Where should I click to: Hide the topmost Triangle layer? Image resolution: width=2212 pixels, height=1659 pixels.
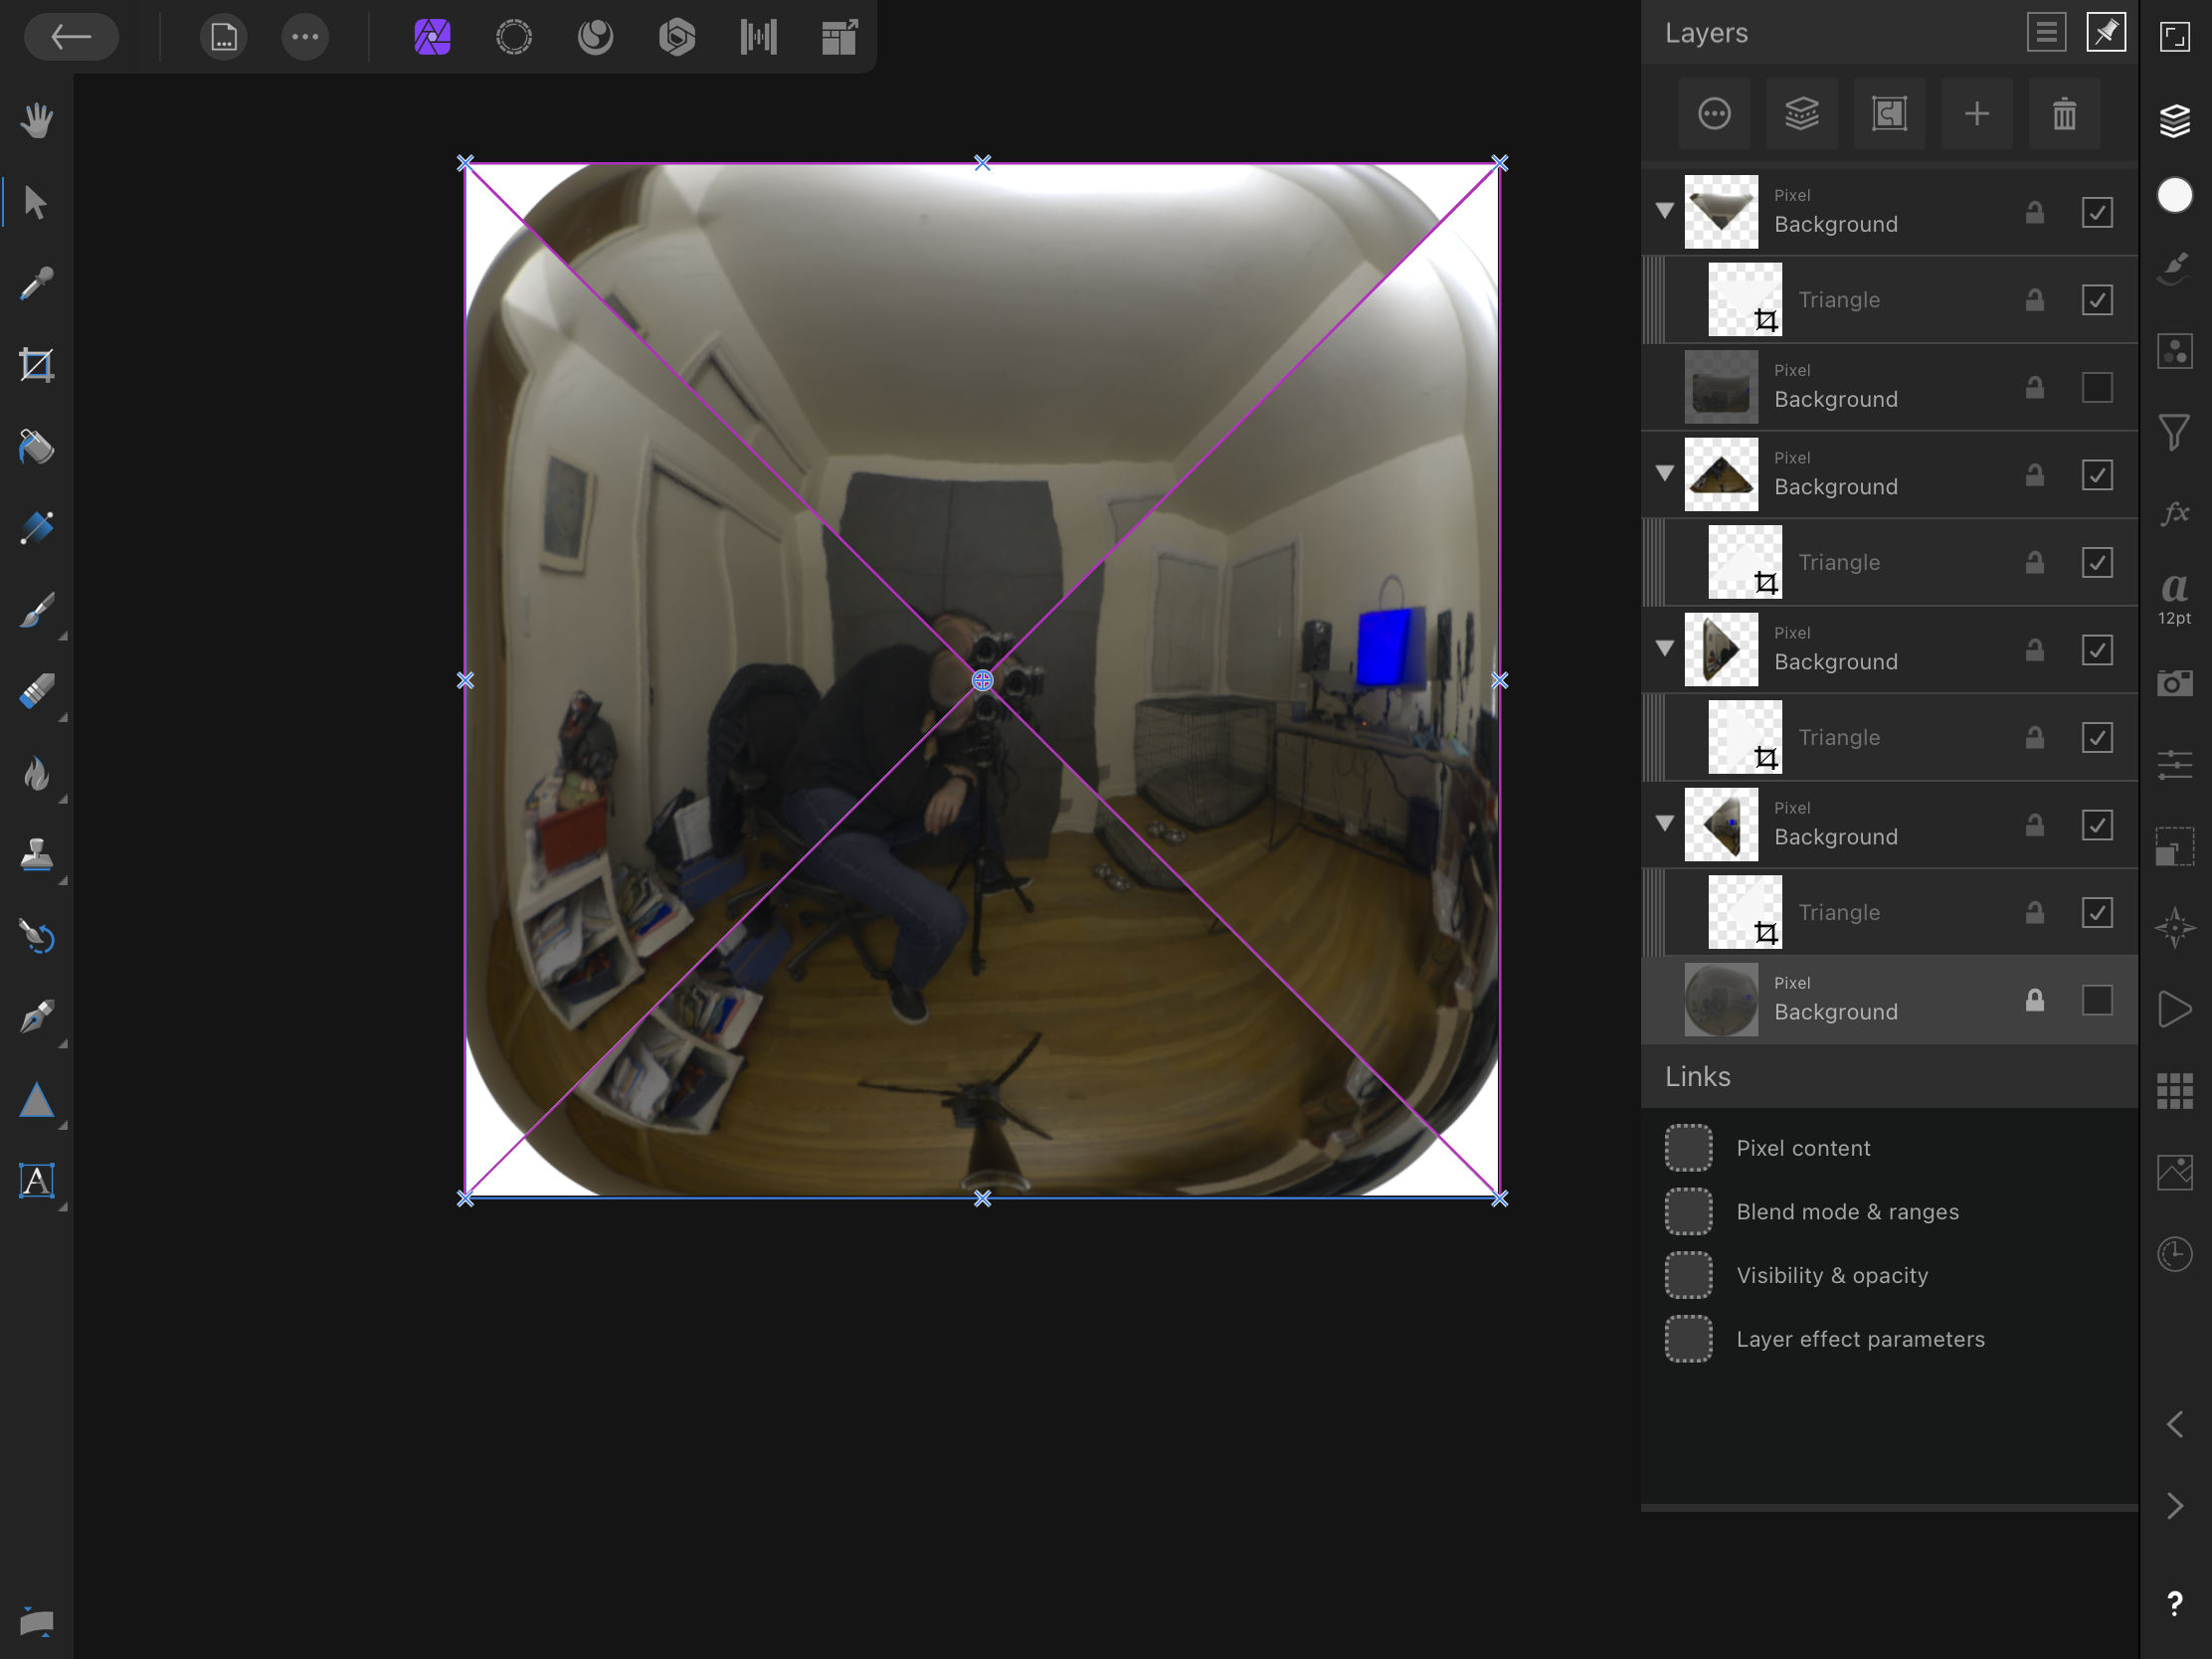[x=2097, y=299]
